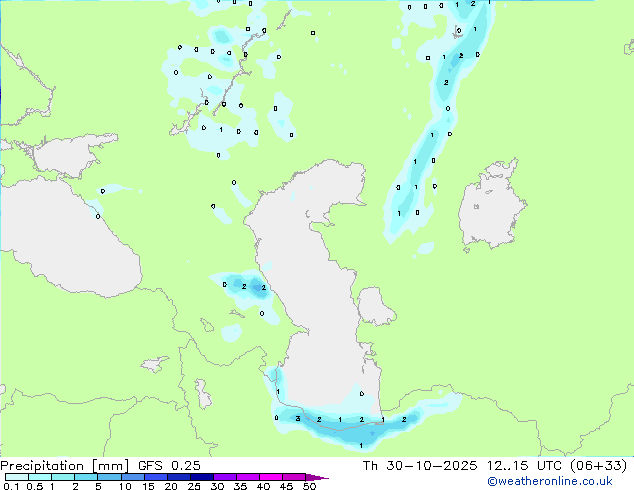The width and height of the screenshot is (634, 490).
Task: Click the '50' legend scale label
Action: point(309,486)
